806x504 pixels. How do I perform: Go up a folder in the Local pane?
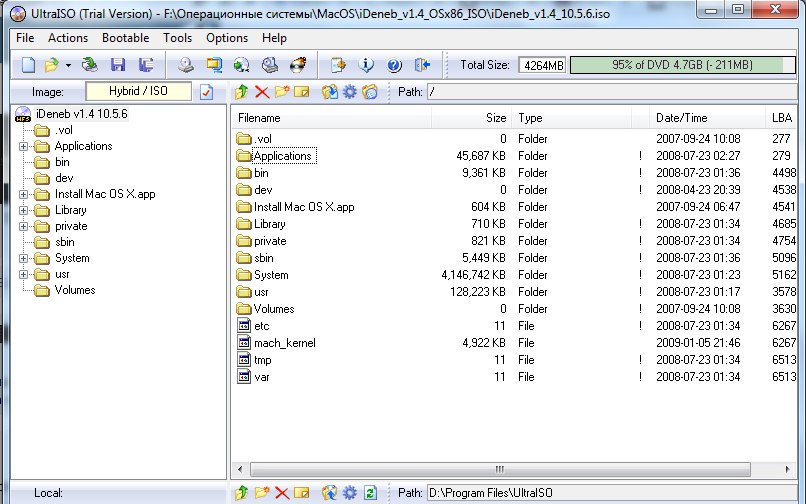(x=242, y=493)
